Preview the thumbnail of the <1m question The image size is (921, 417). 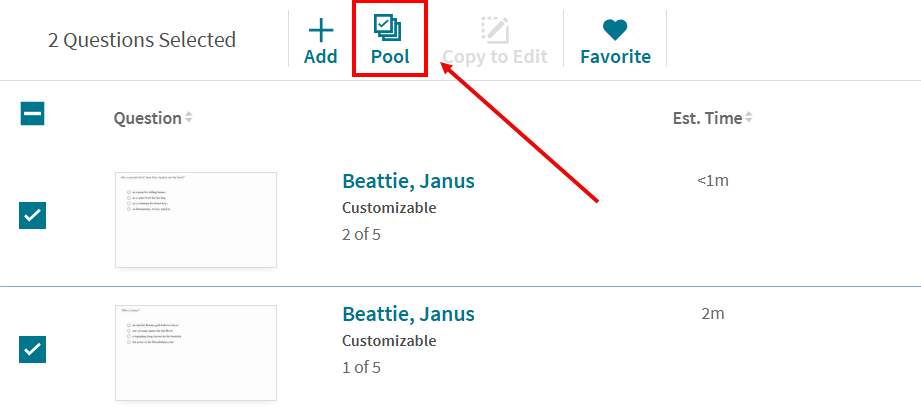196,220
